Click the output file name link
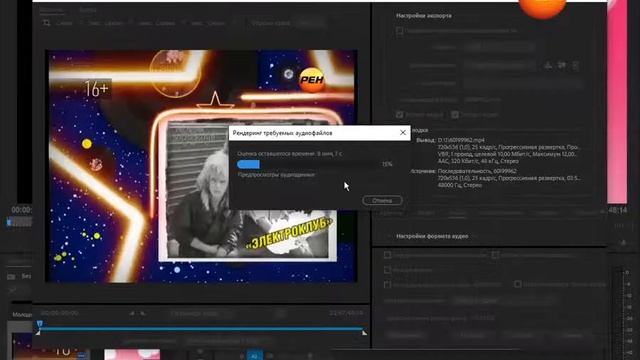640x360 pixels. (483, 99)
